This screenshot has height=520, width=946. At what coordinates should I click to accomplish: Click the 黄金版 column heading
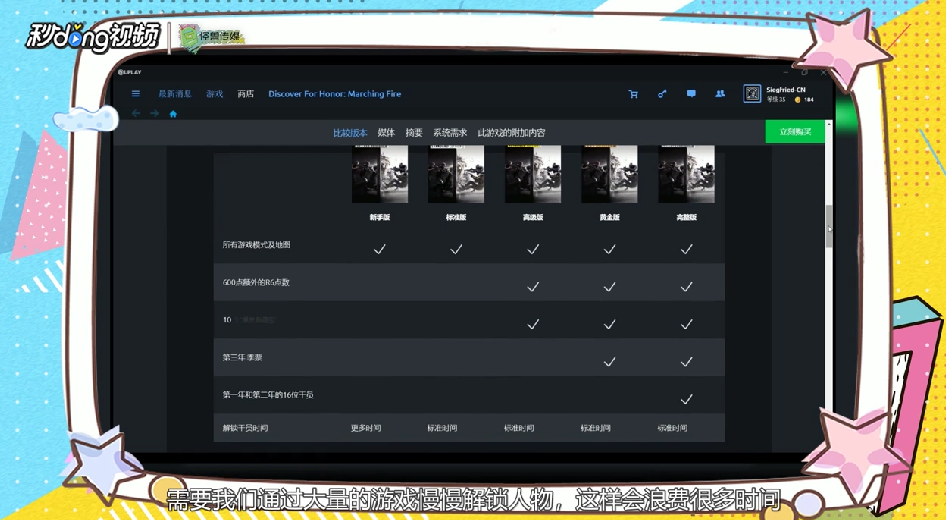tap(609, 217)
